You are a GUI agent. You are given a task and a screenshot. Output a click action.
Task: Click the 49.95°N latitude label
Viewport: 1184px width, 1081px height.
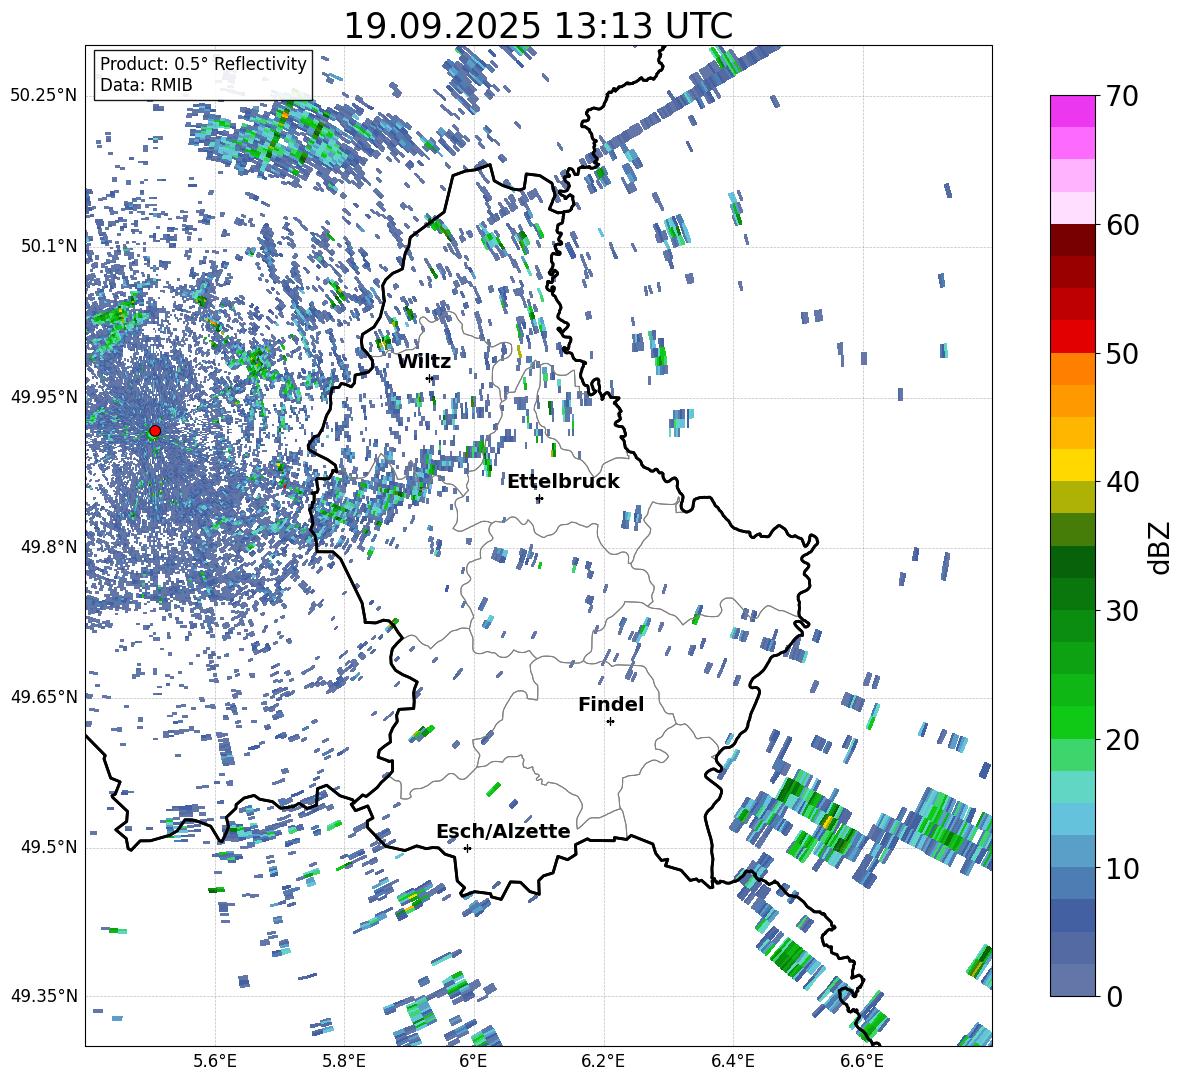coord(45,396)
